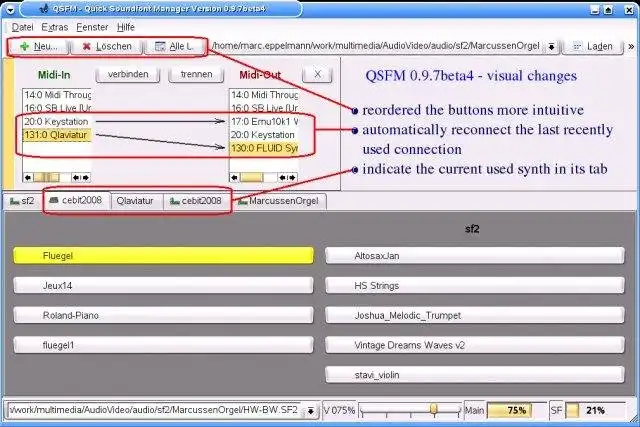The image size is (640, 427).
Task: Open the Datei menu
Action: tap(22, 27)
